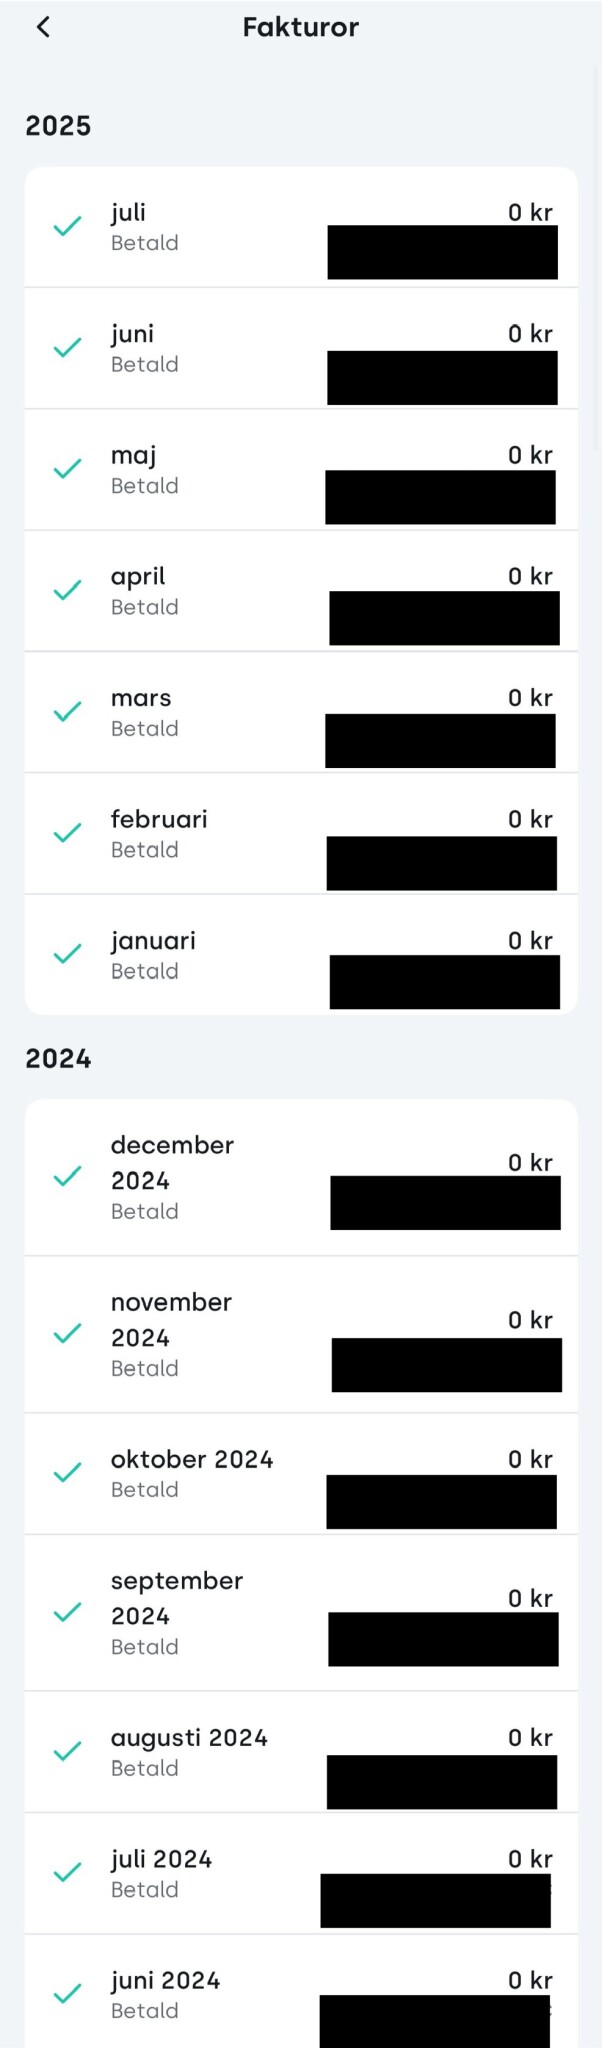The height and width of the screenshot is (2048, 602).
Task: Click the 0 kr amount for juli 2025
Action: click(530, 212)
